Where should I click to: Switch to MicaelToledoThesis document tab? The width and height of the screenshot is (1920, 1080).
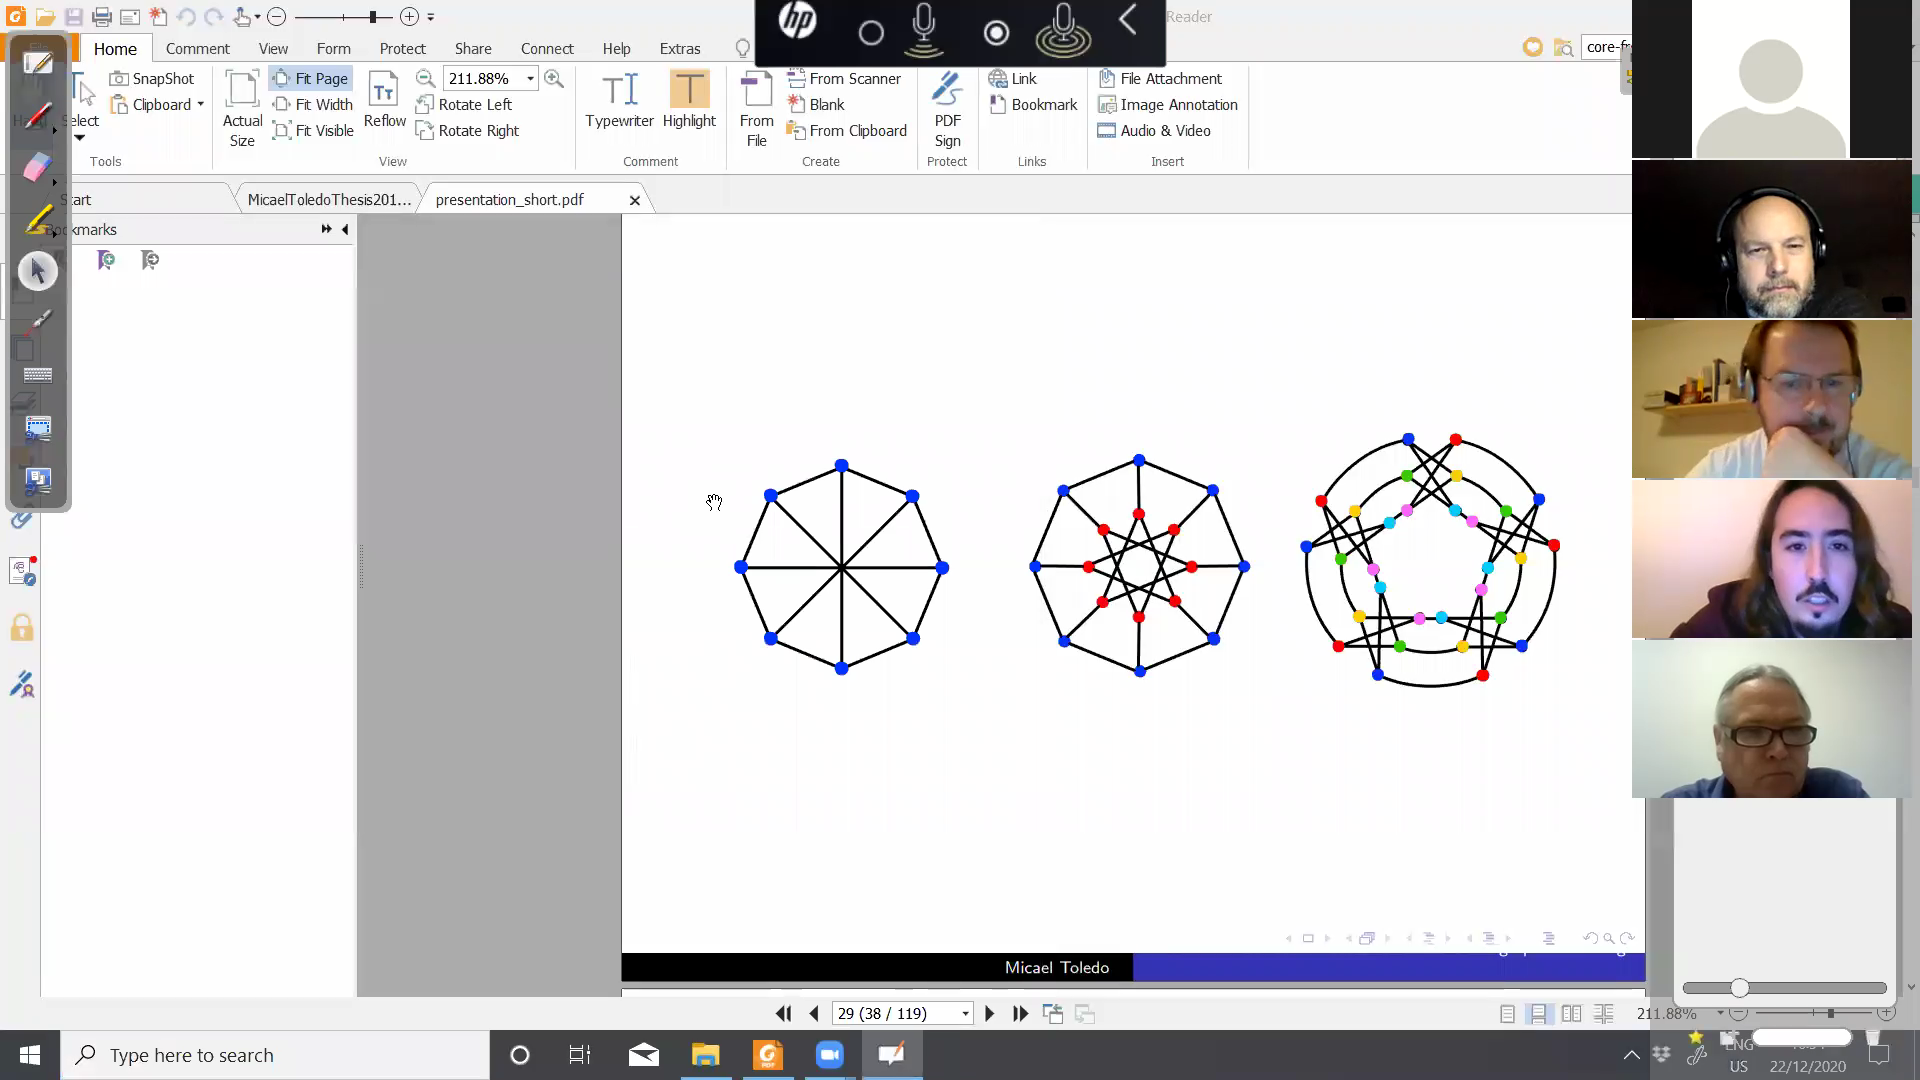click(x=328, y=199)
